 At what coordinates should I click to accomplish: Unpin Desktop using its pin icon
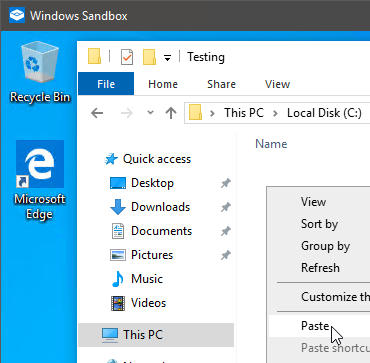click(226, 183)
